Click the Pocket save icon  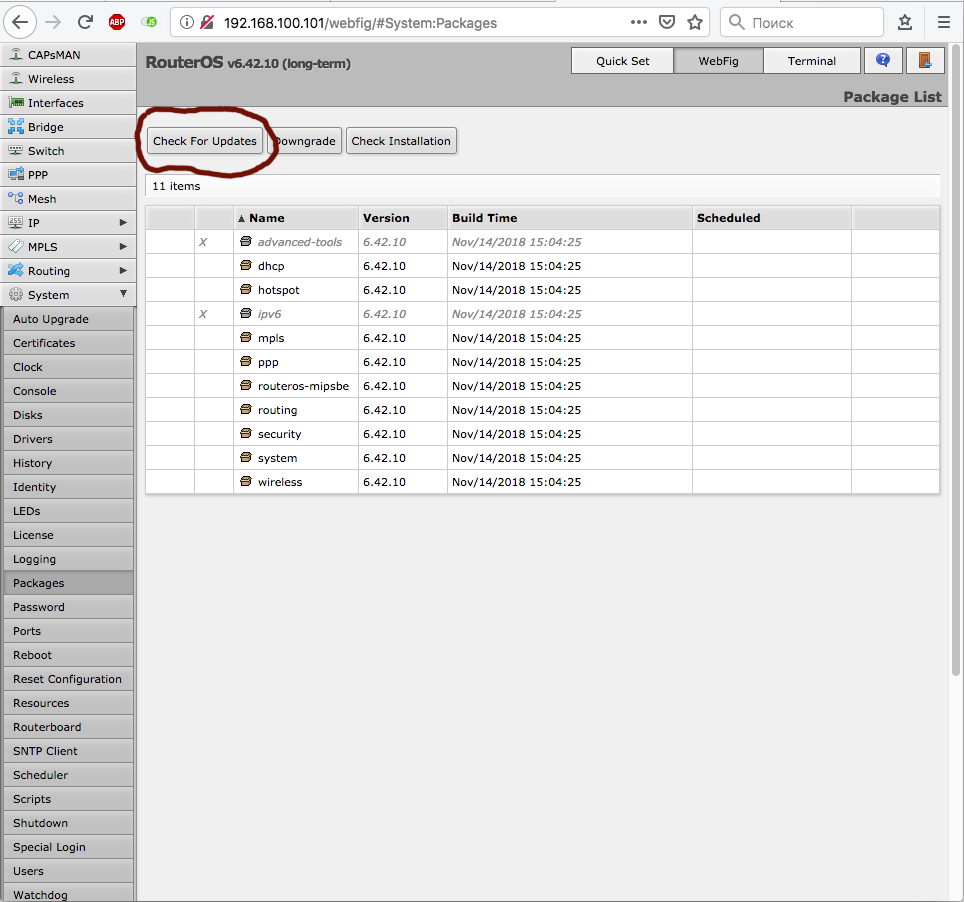(x=666, y=23)
